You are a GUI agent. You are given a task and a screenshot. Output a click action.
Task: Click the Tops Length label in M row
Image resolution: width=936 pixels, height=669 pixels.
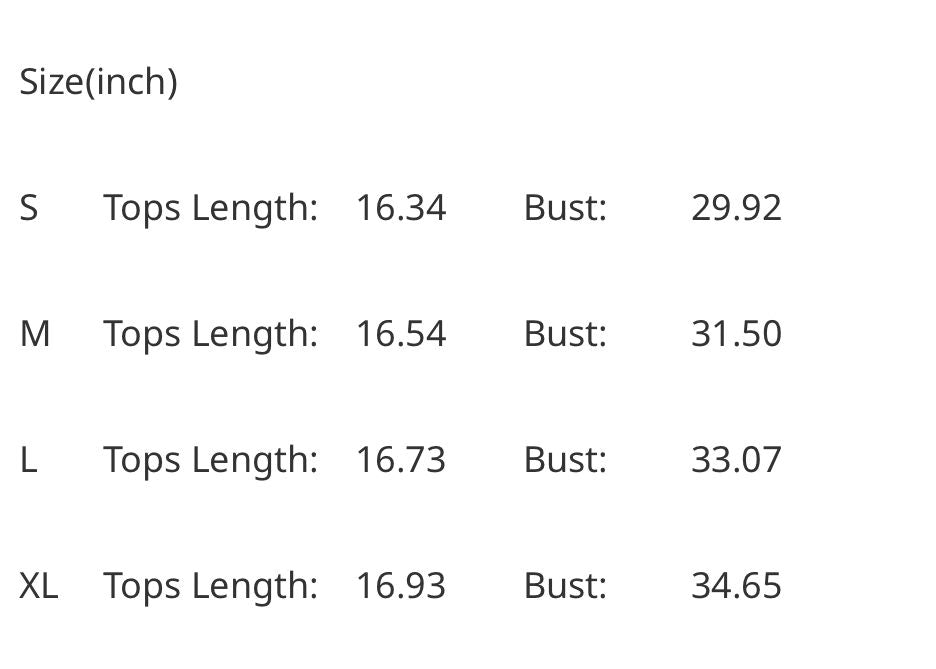point(210,334)
